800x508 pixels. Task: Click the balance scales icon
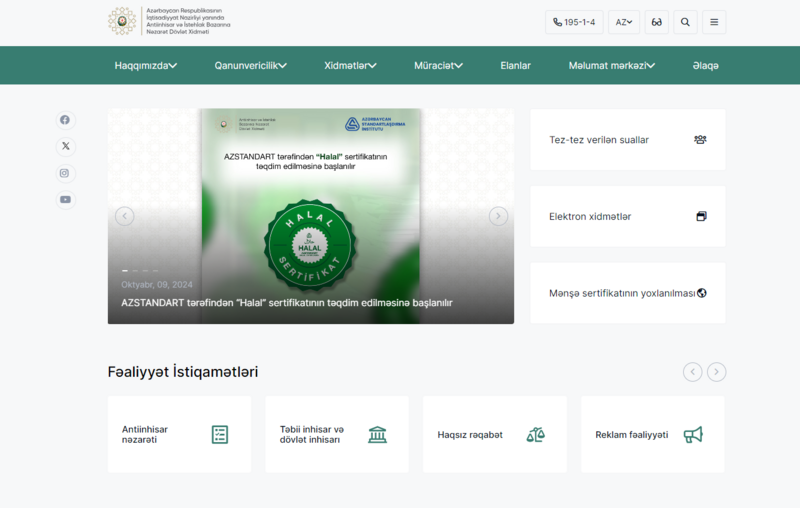536,435
